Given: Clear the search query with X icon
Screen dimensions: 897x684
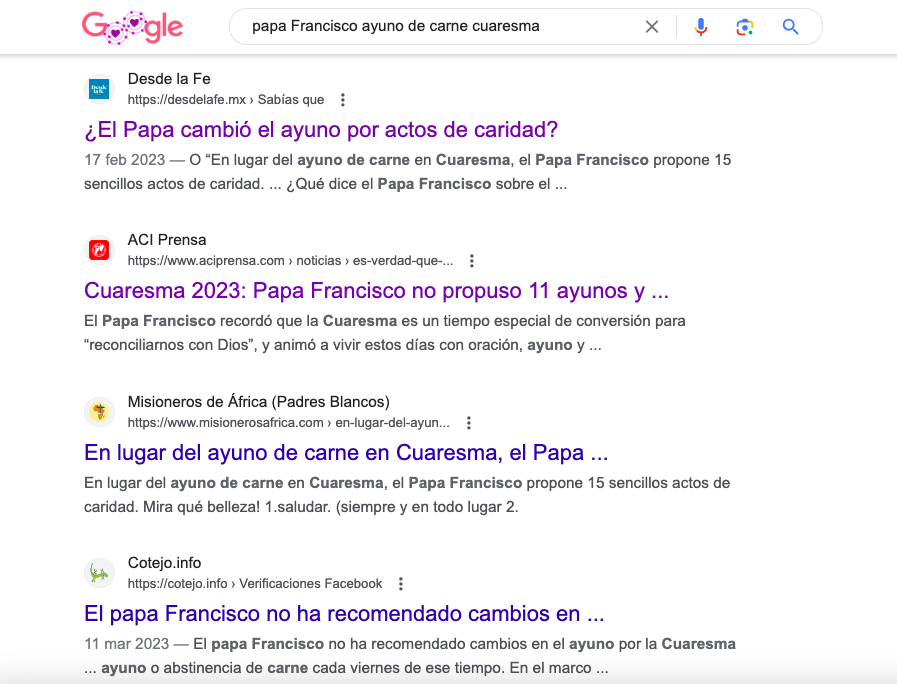Looking at the screenshot, I should [652, 27].
